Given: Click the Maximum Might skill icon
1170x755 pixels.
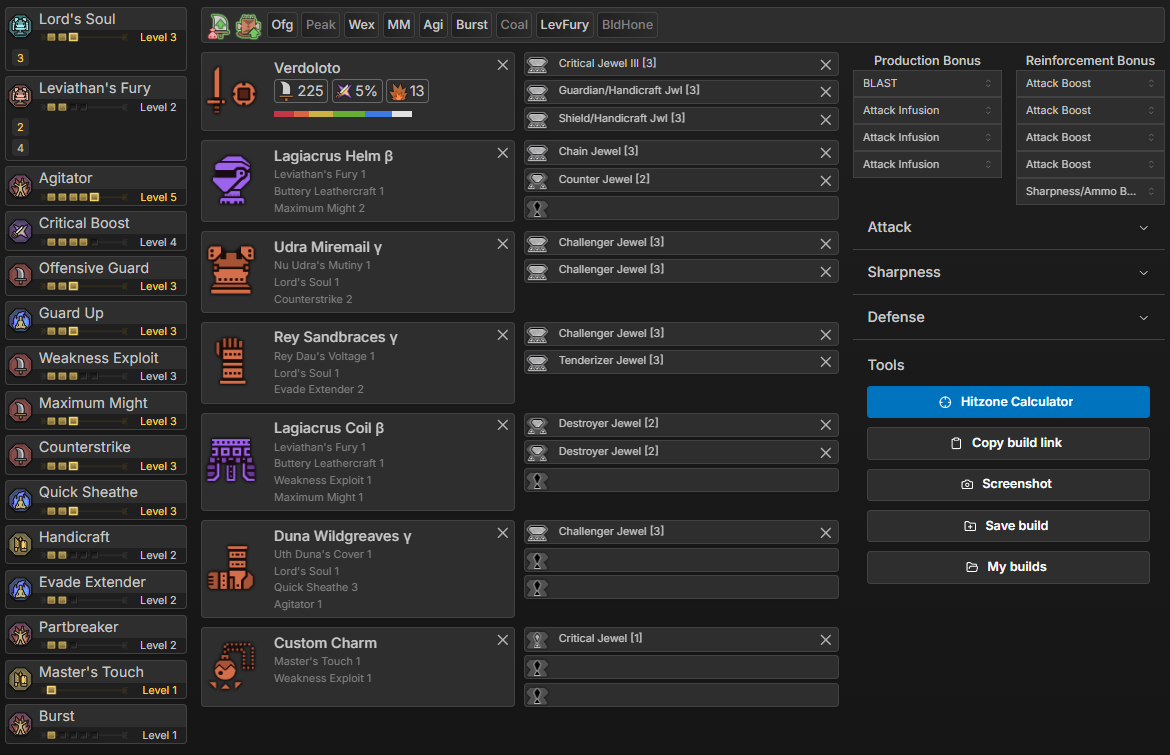Looking at the screenshot, I should coord(20,410).
